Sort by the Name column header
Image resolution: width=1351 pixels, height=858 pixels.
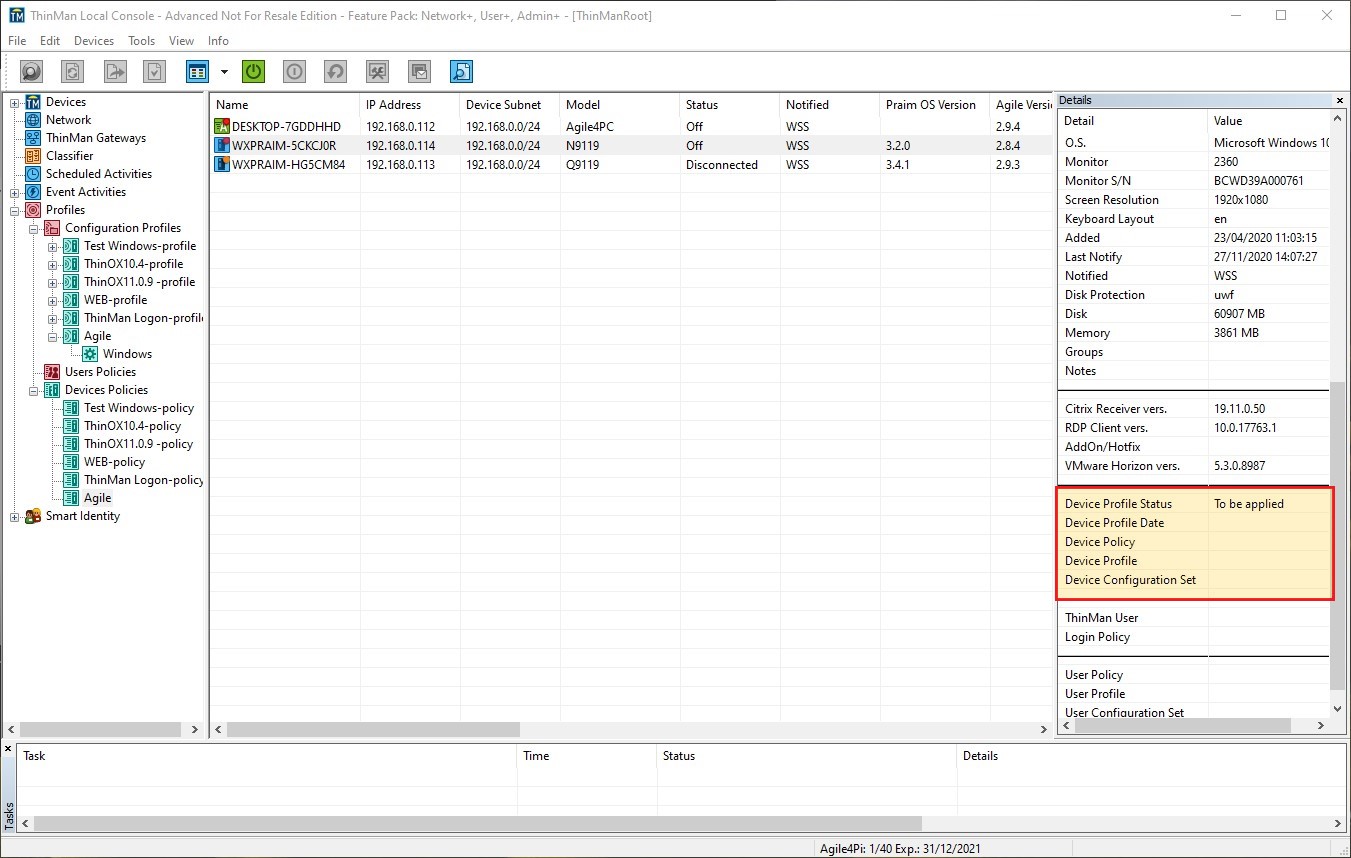(x=285, y=105)
